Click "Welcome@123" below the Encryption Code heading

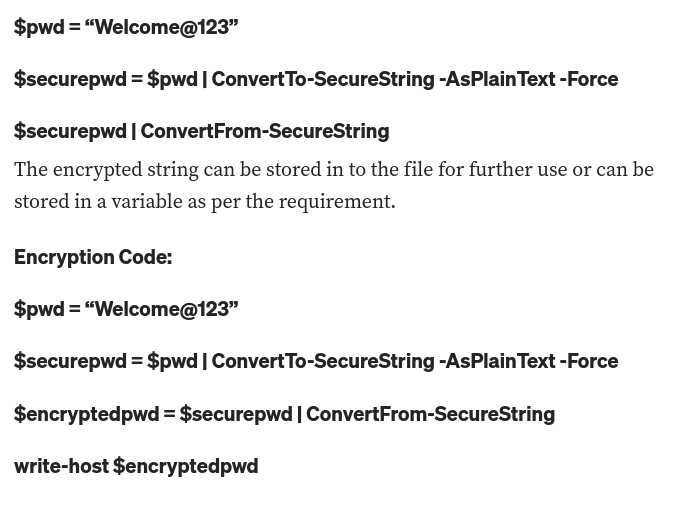pos(162,309)
